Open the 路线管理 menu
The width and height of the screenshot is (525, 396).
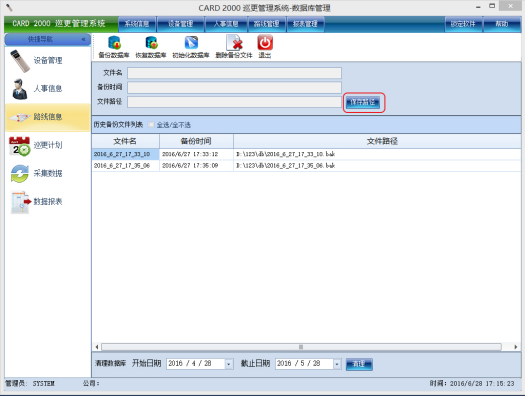point(267,24)
